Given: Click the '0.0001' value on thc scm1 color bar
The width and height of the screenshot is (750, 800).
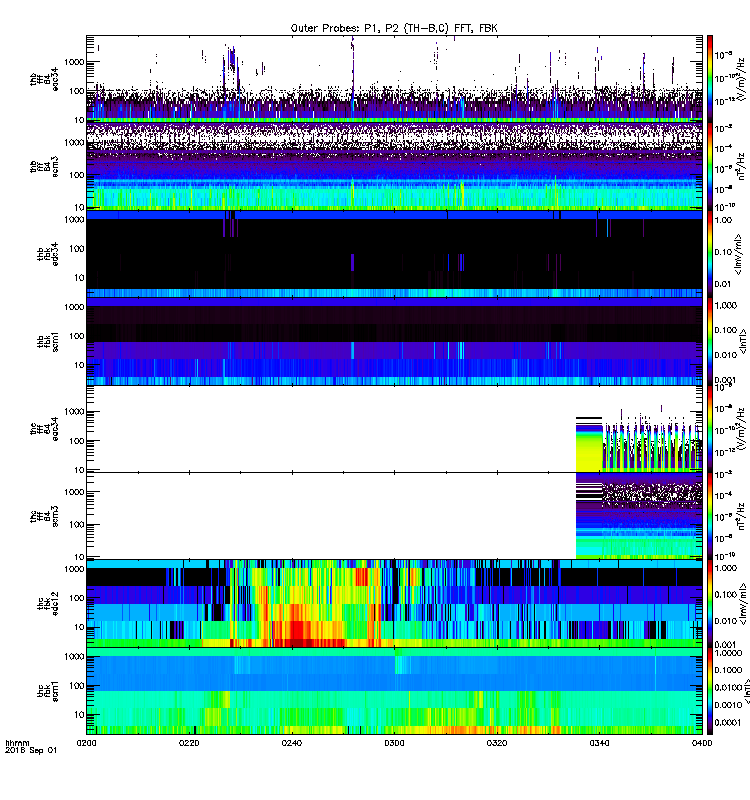Looking at the screenshot, I should (x=728, y=722).
